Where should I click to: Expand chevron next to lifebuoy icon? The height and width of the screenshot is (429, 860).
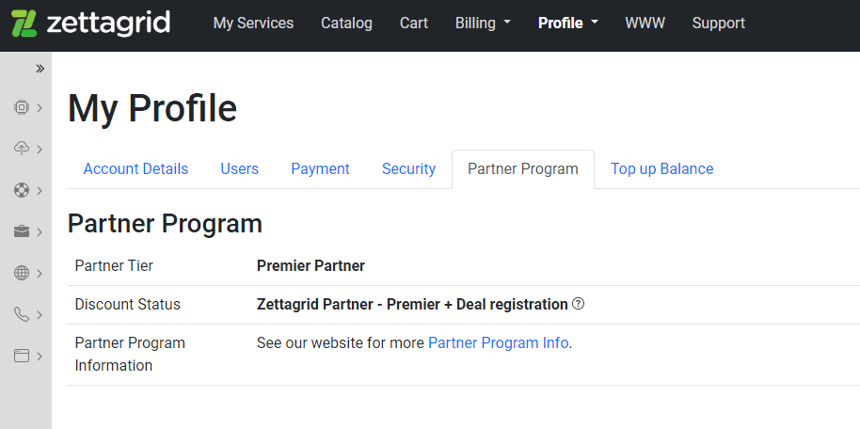click(x=39, y=191)
